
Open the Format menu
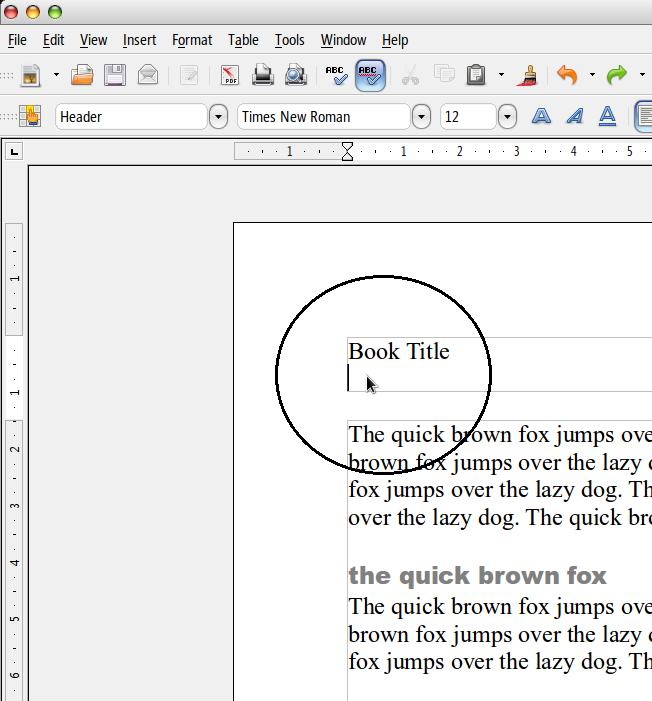click(x=192, y=40)
